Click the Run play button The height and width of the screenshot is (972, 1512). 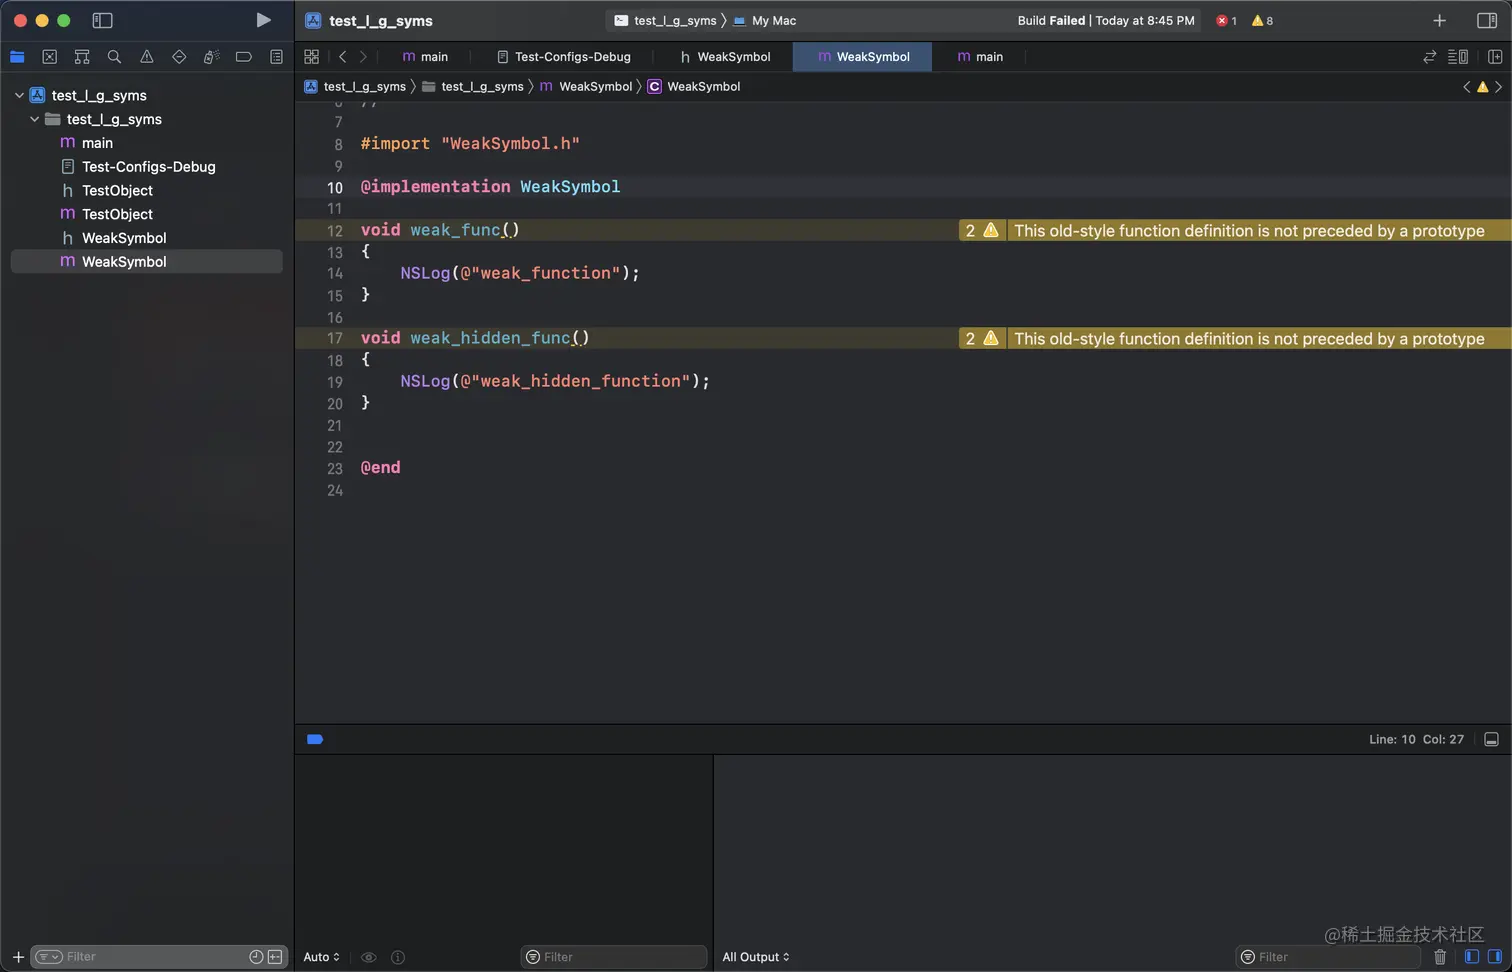click(263, 20)
